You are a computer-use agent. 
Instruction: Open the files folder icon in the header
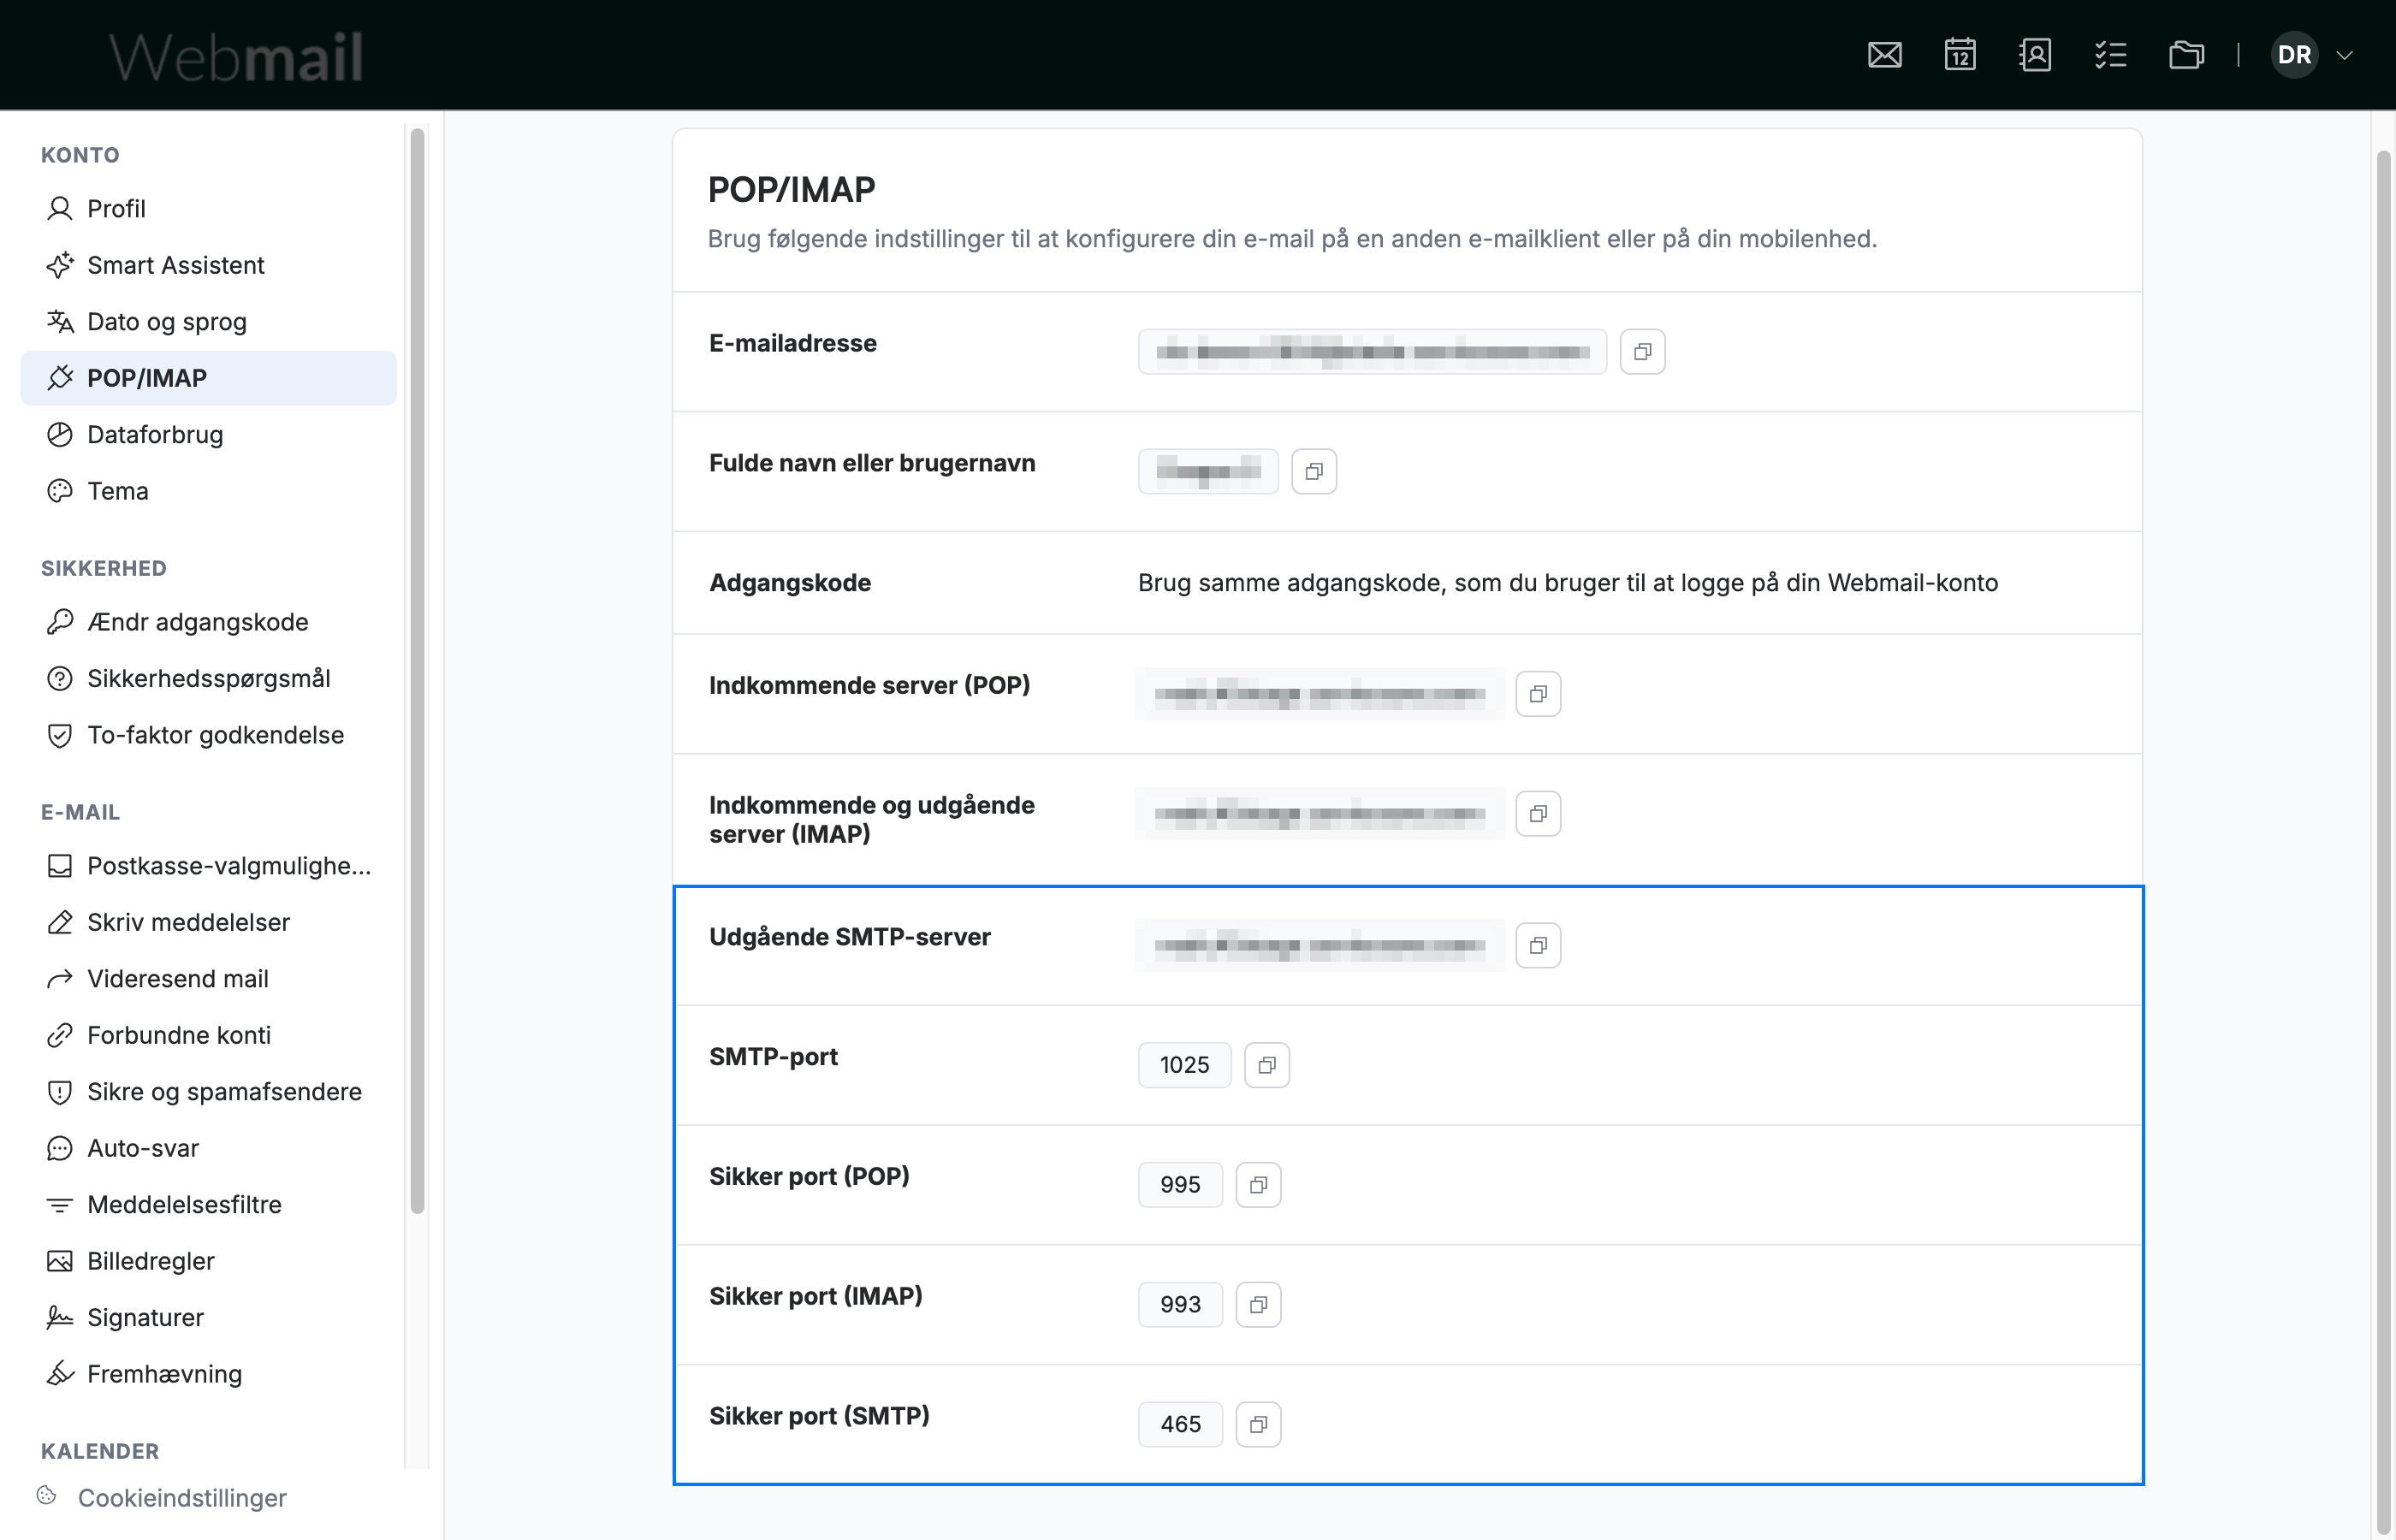[2186, 55]
